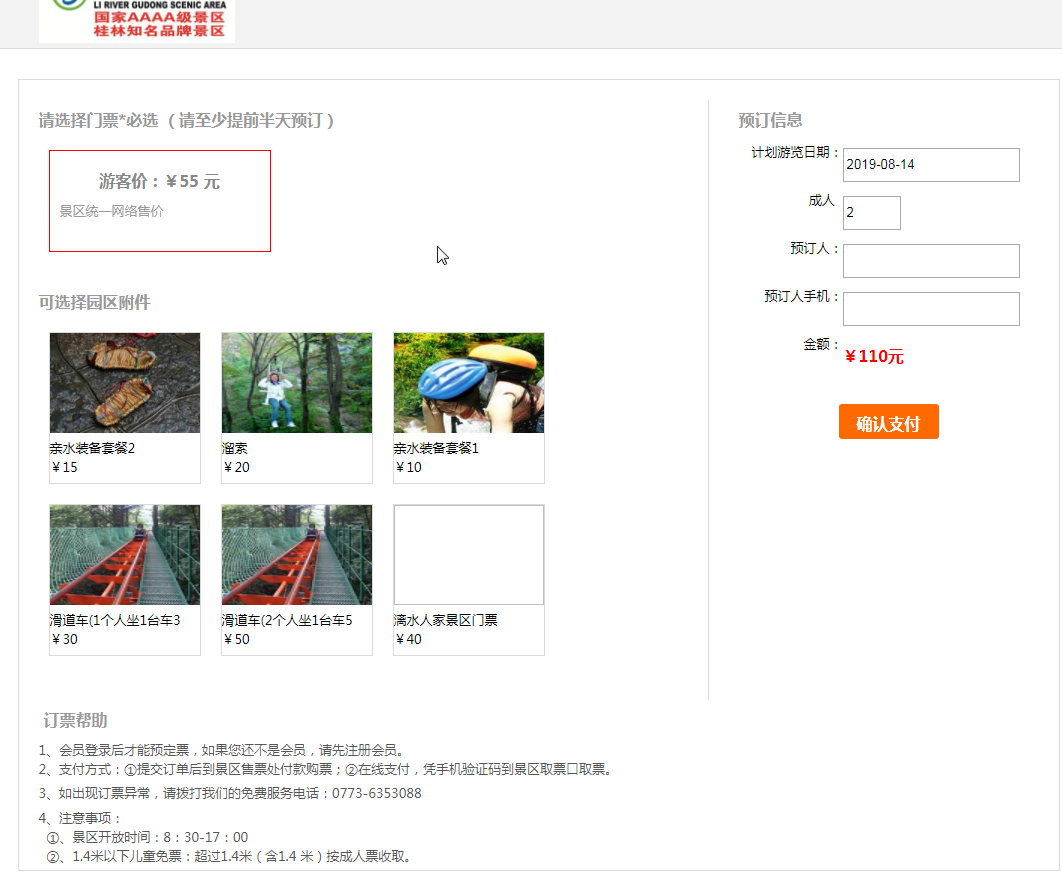Focus the 预订人 name input box
This screenshot has height=873, width=1062.
click(931, 261)
